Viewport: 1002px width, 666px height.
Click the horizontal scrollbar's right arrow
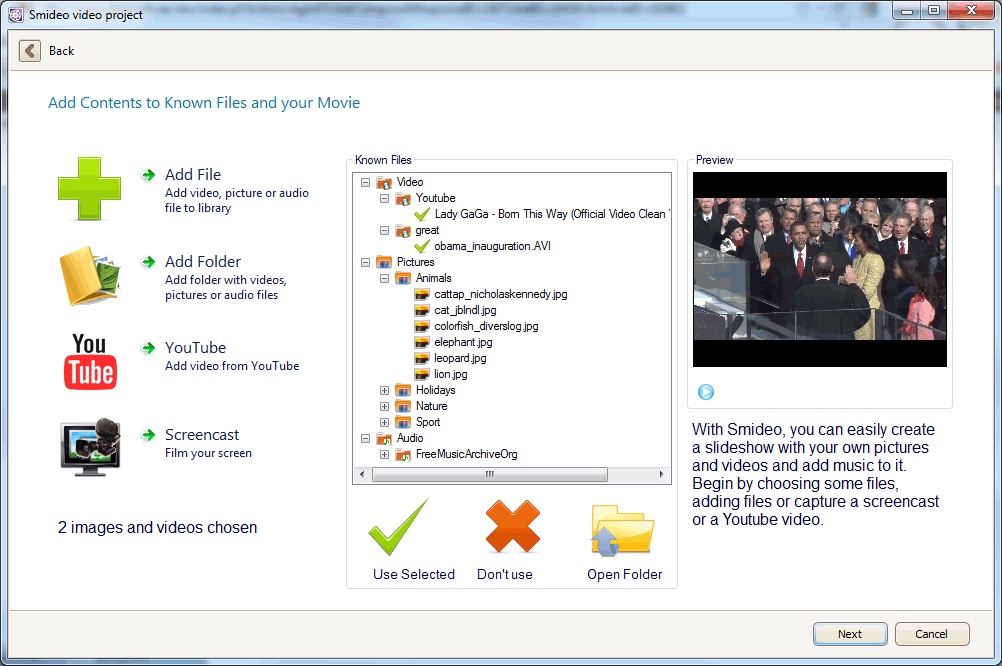coord(661,474)
